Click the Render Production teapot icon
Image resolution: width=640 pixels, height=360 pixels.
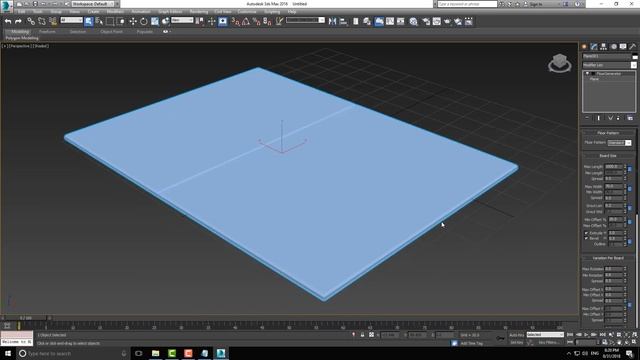(447, 21)
